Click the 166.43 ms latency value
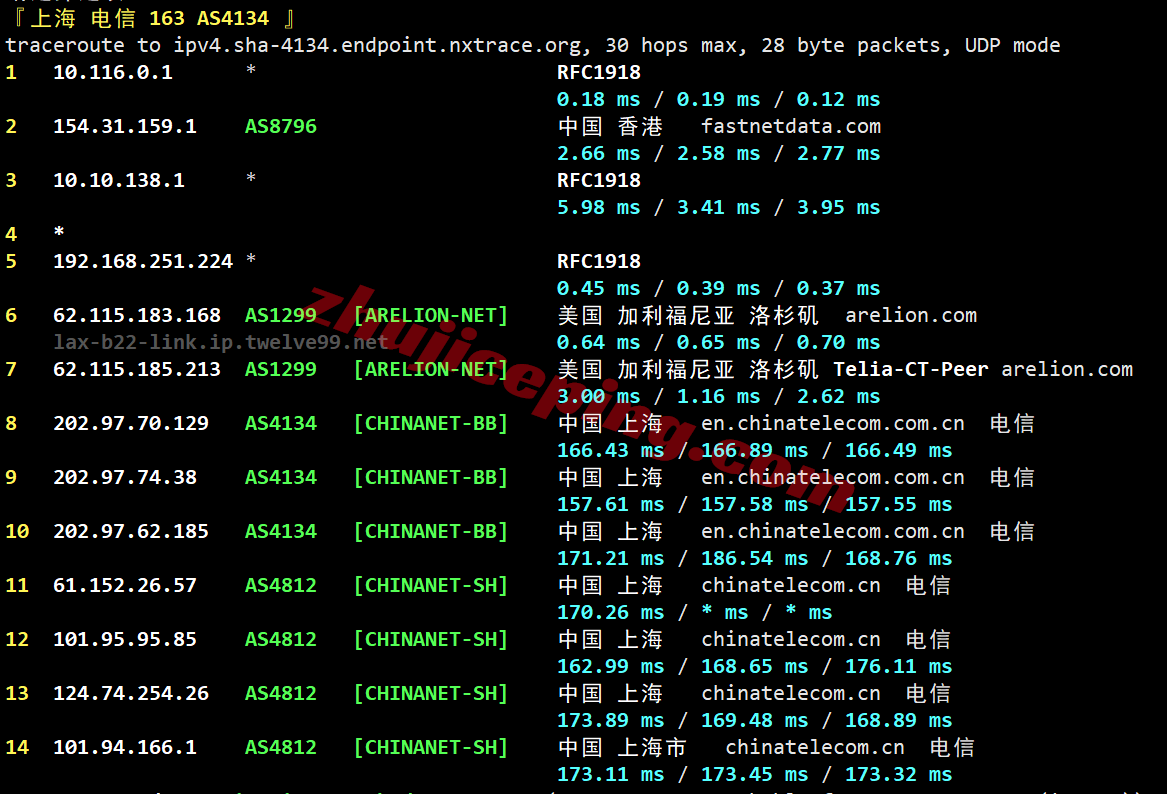The height and width of the screenshot is (794, 1167). tap(610, 450)
